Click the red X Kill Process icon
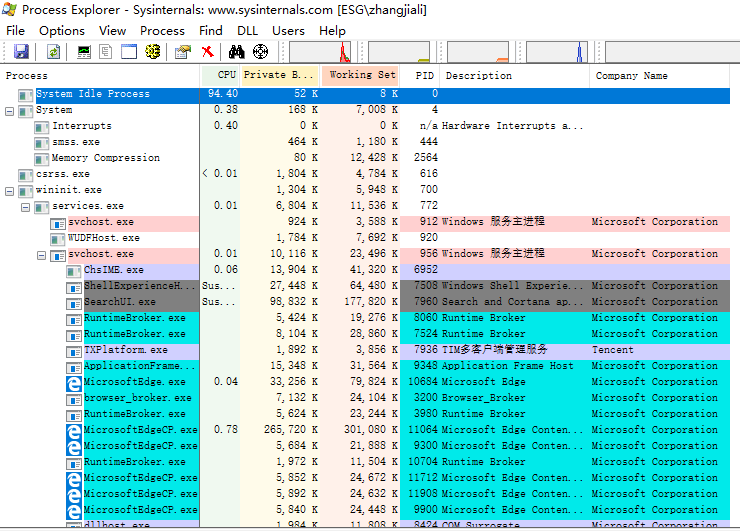Viewport: 740px width, 531px height. (207, 51)
